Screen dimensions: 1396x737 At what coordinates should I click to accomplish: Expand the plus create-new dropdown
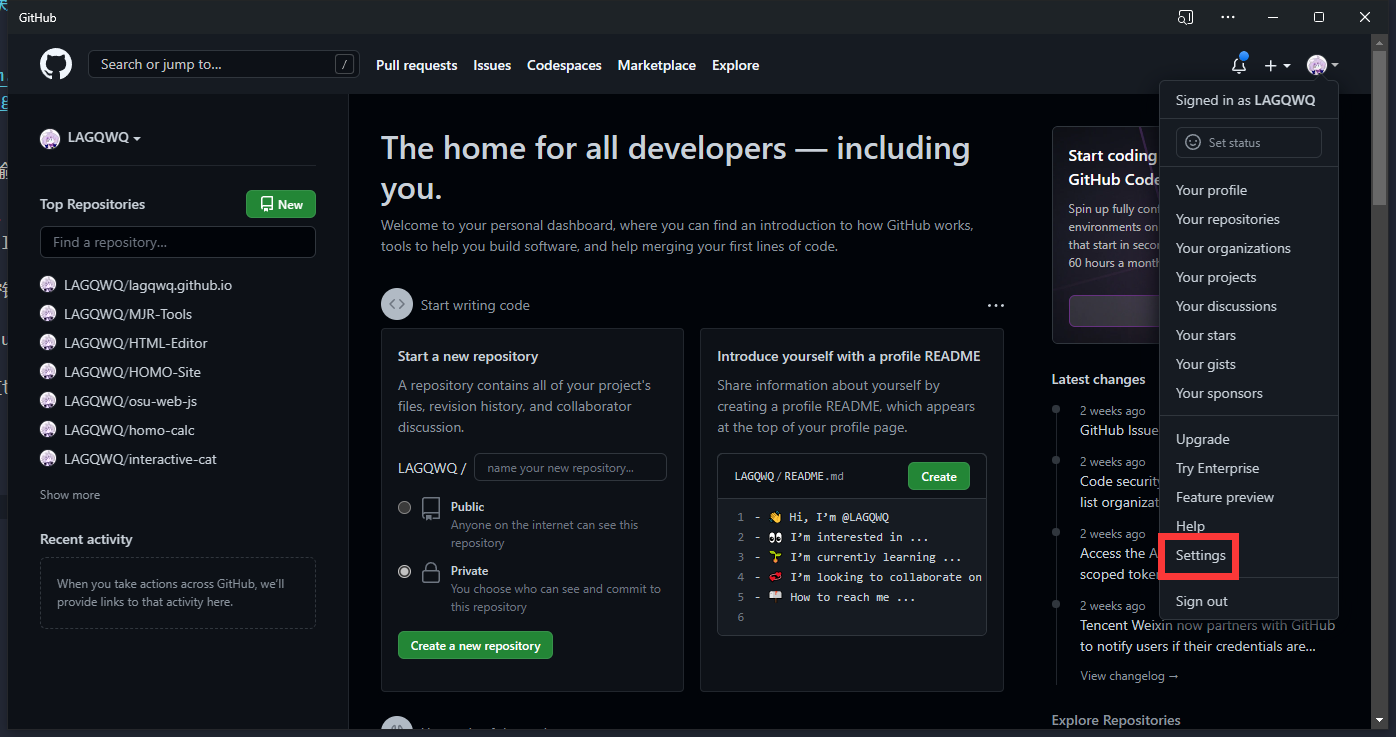tap(1277, 66)
